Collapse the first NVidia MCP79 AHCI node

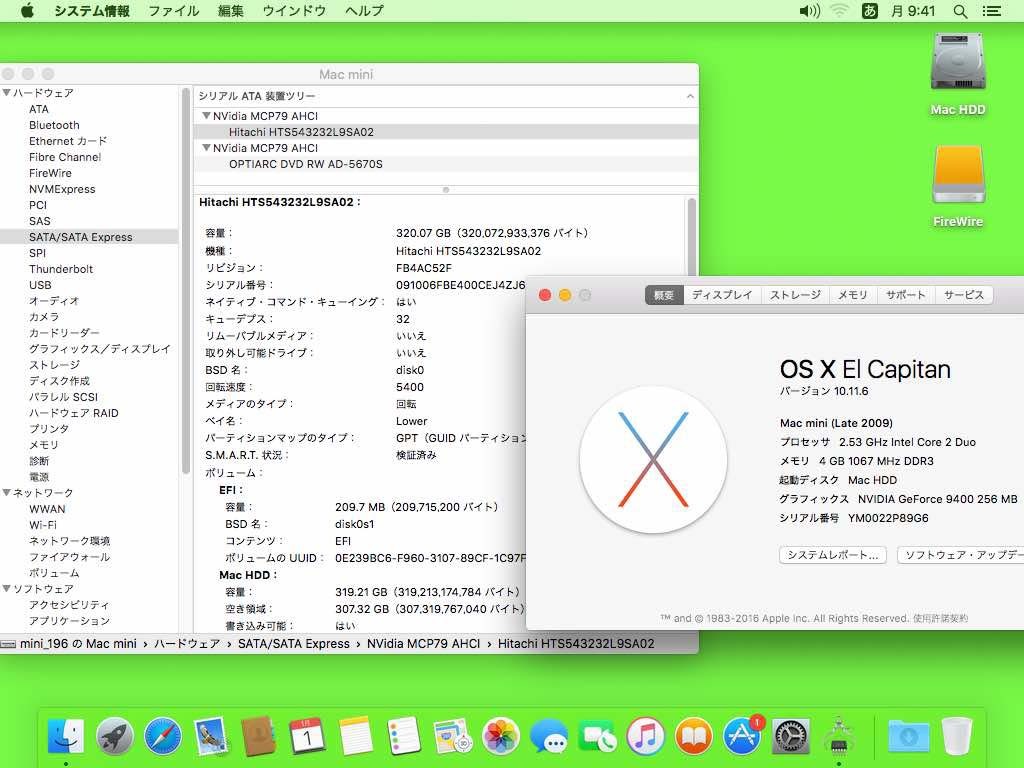pos(206,116)
